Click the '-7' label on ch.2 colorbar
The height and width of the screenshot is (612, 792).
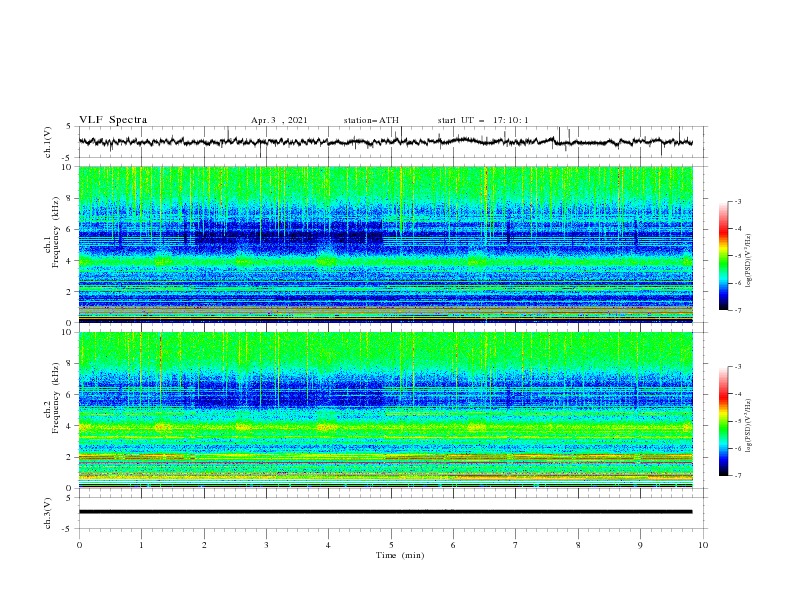point(737,476)
